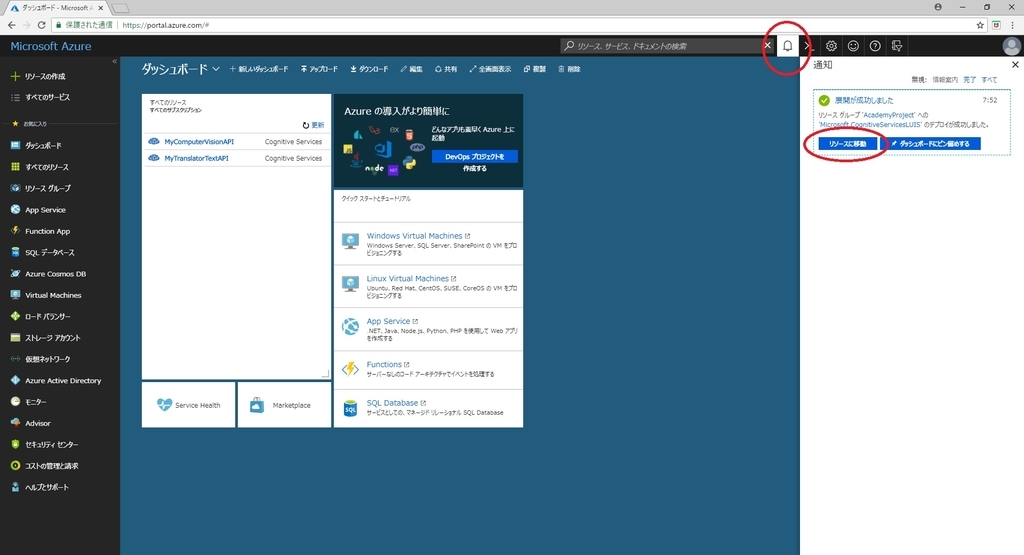Launch the Cloud Shell icon
This screenshot has width=1024, height=555.
(808, 46)
